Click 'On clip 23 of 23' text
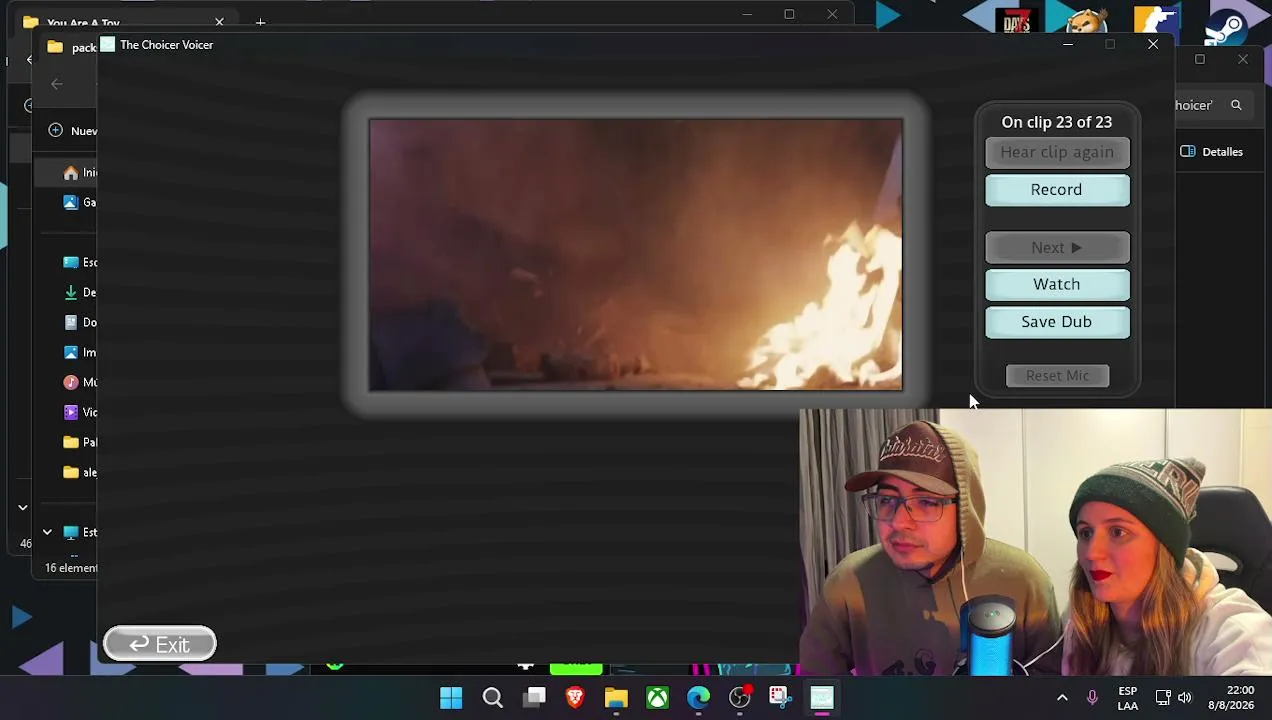The width and height of the screenshot is (1272, 720). 1057,122
